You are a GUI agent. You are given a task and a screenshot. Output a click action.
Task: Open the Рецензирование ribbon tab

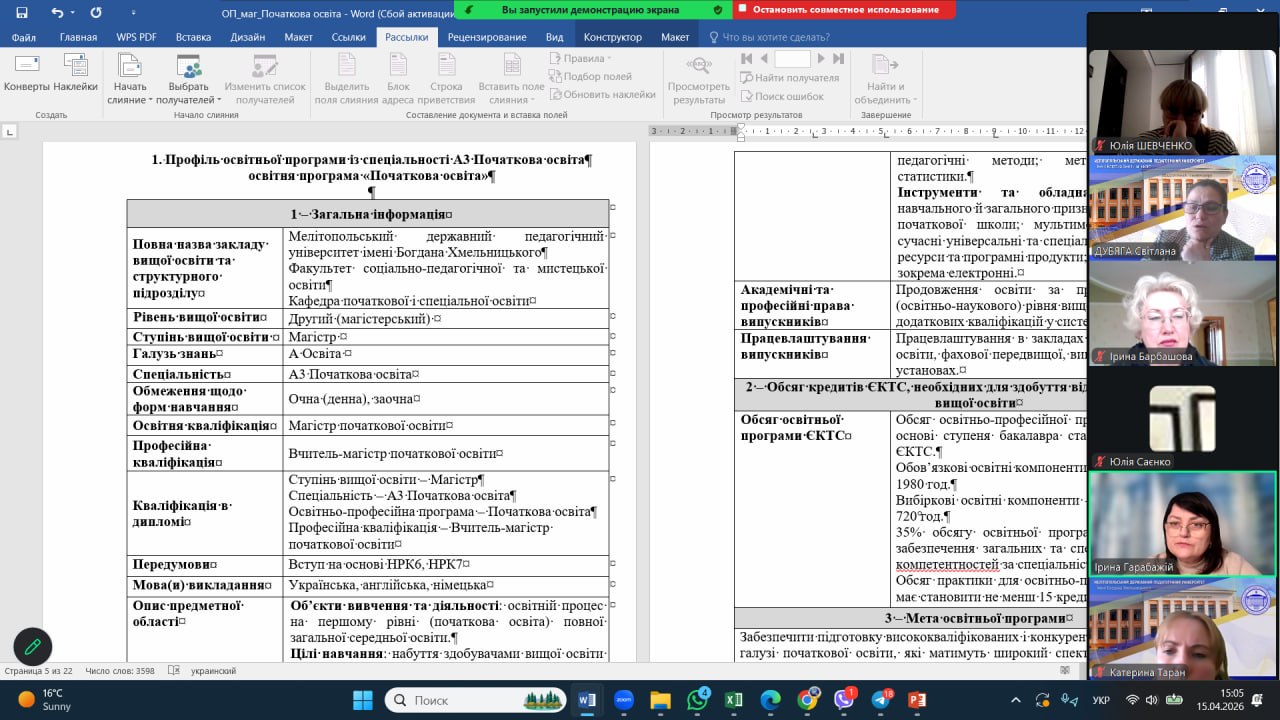pyautogui.click(x=486, y=37)
